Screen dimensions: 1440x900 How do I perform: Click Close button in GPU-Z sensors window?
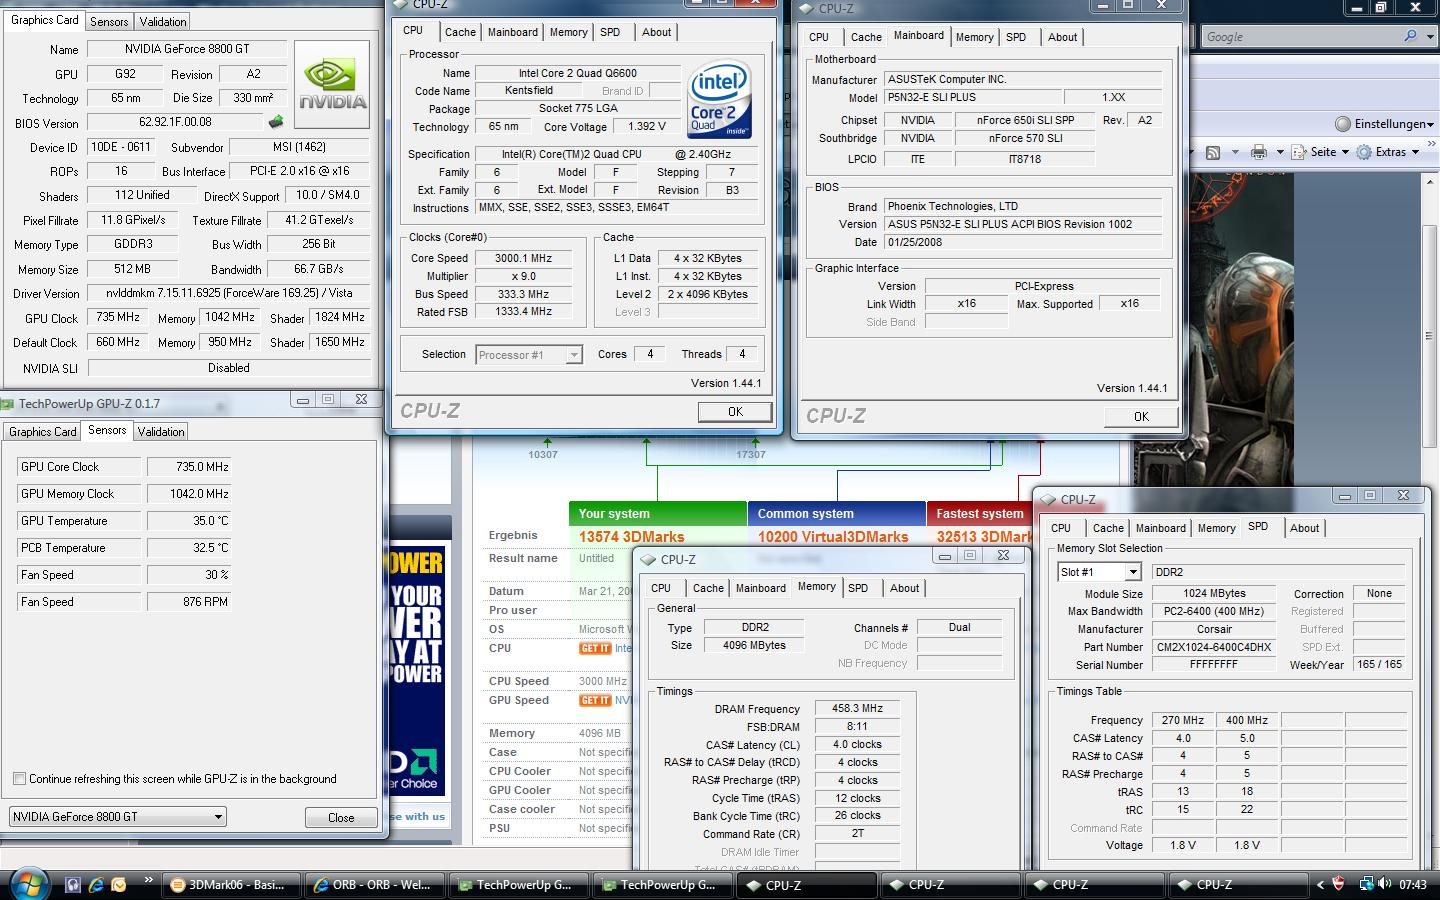[x=341, y=817]
